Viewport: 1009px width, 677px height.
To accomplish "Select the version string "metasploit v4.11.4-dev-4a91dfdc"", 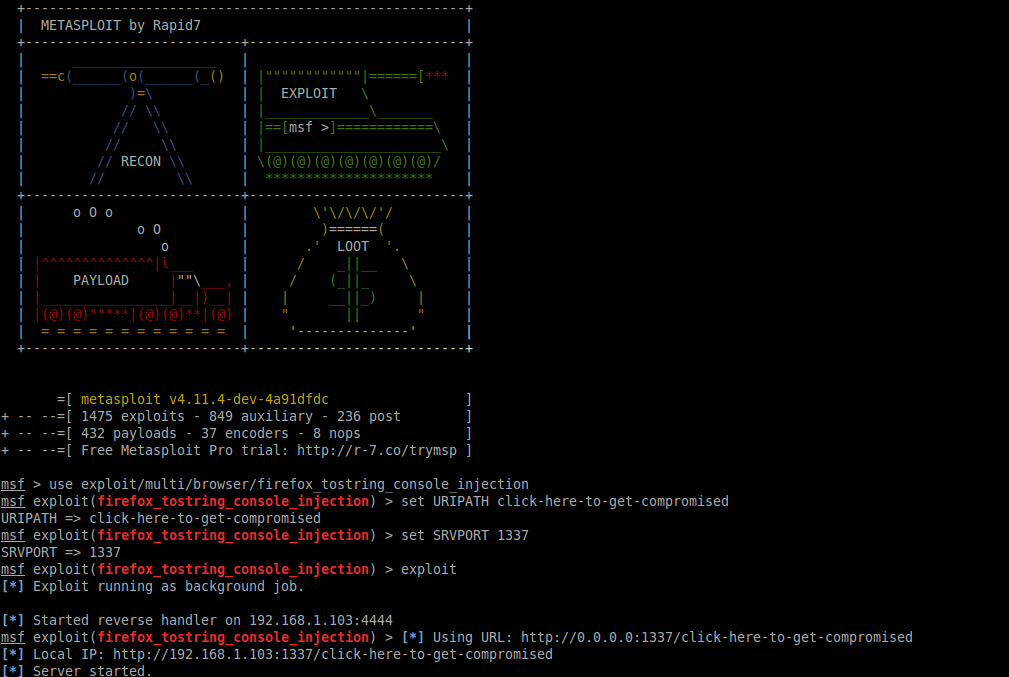I will pyautogui.click(x=205, y=400).
